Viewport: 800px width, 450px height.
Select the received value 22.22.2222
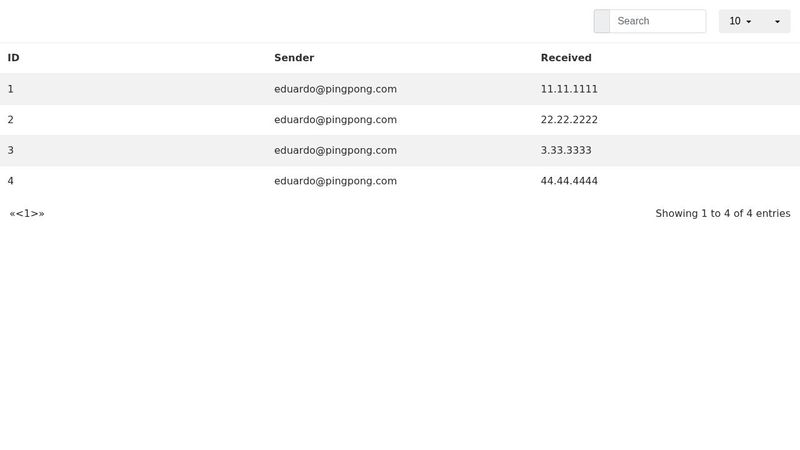(569, 120)
